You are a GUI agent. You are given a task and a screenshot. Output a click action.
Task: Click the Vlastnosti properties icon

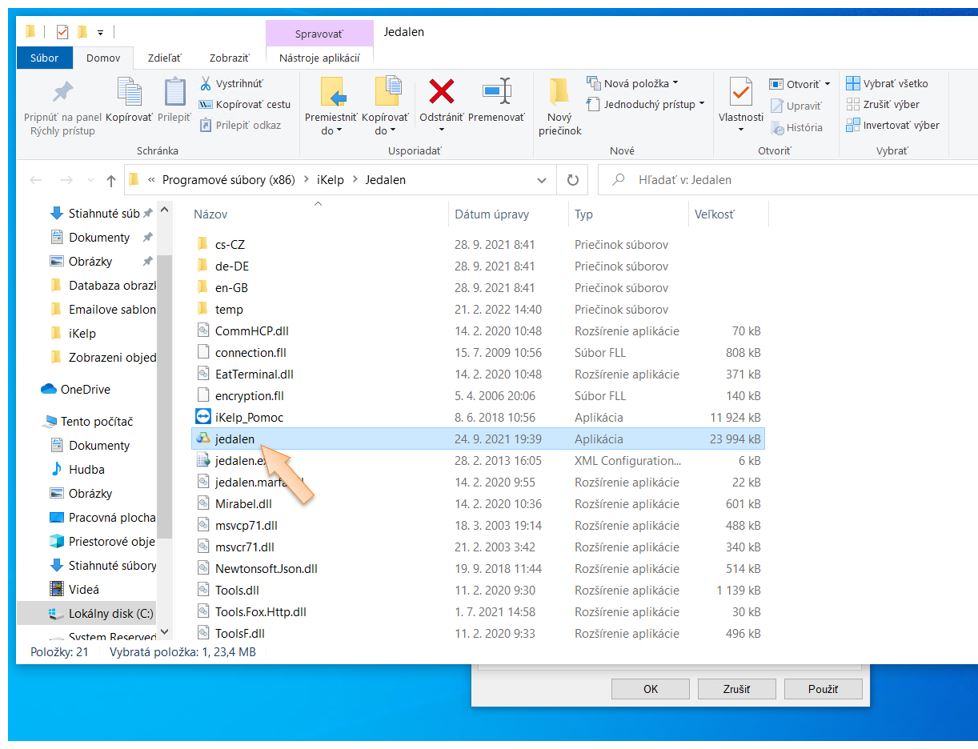(741, 94)
